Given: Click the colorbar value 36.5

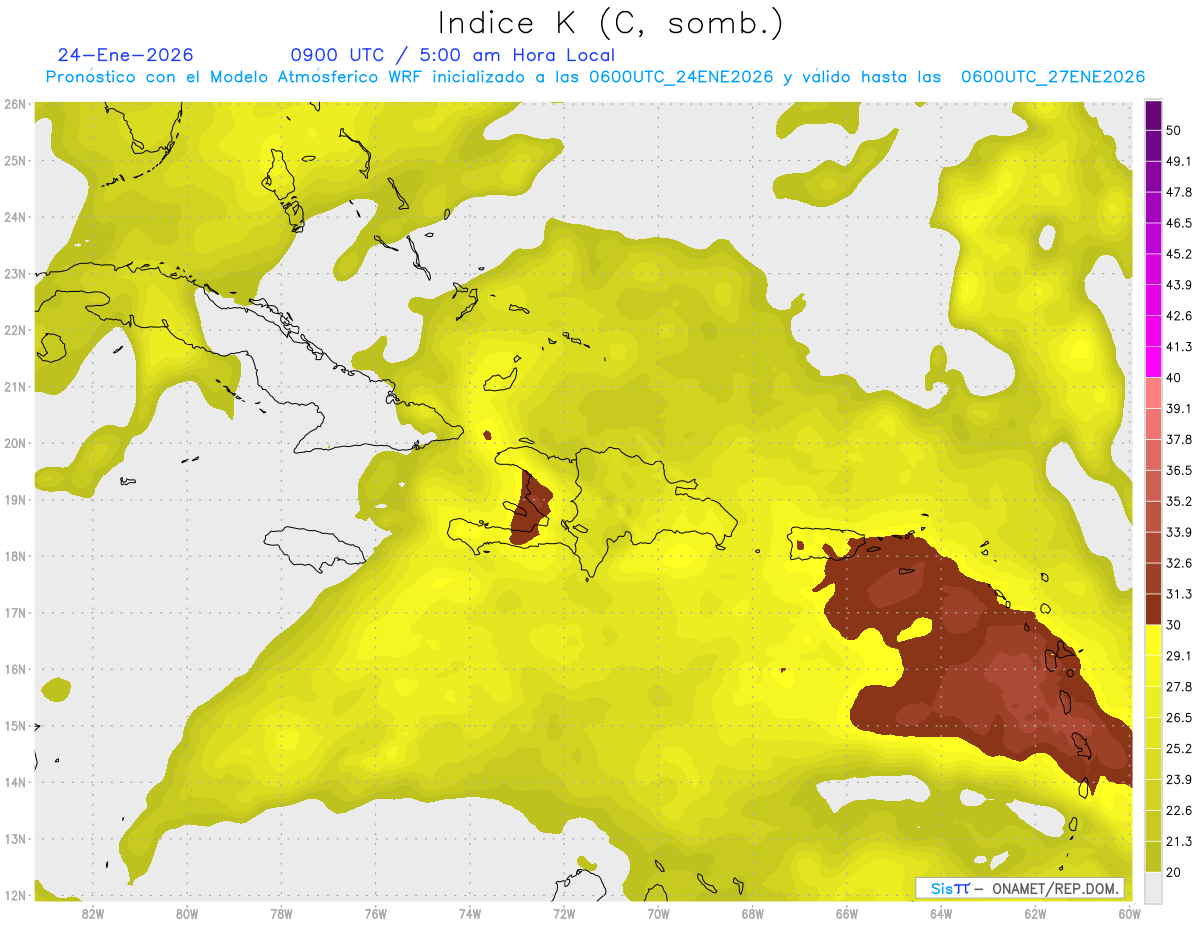Looking at the screenshot, I should (1179, 470).
